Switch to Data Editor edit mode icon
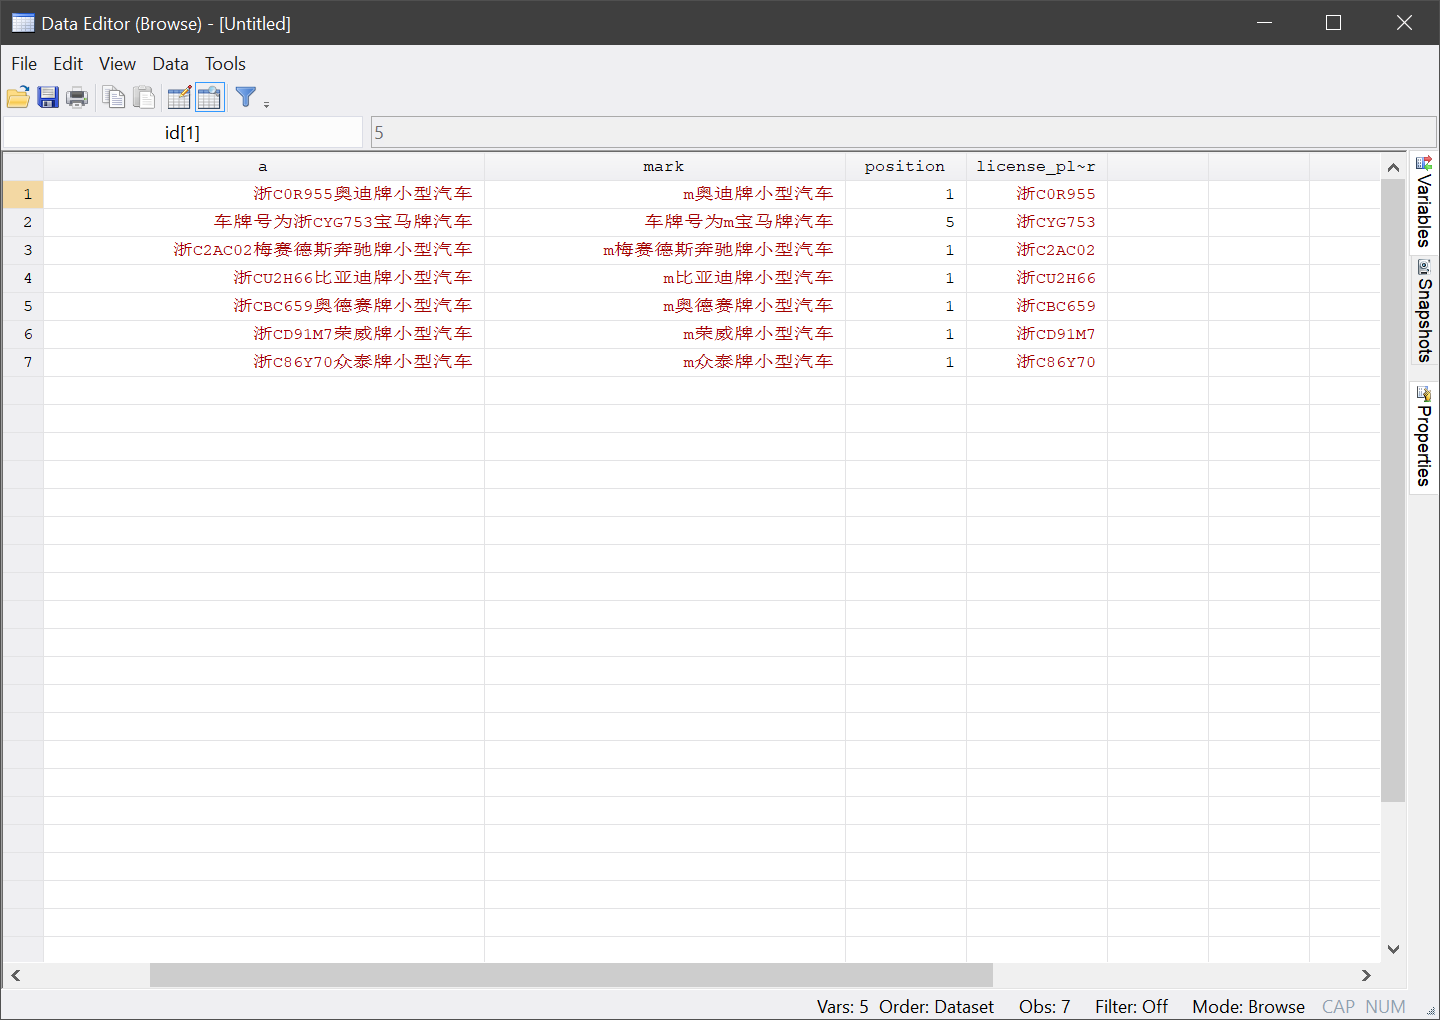This screenshot has height=1020, width=1440. 180,97
